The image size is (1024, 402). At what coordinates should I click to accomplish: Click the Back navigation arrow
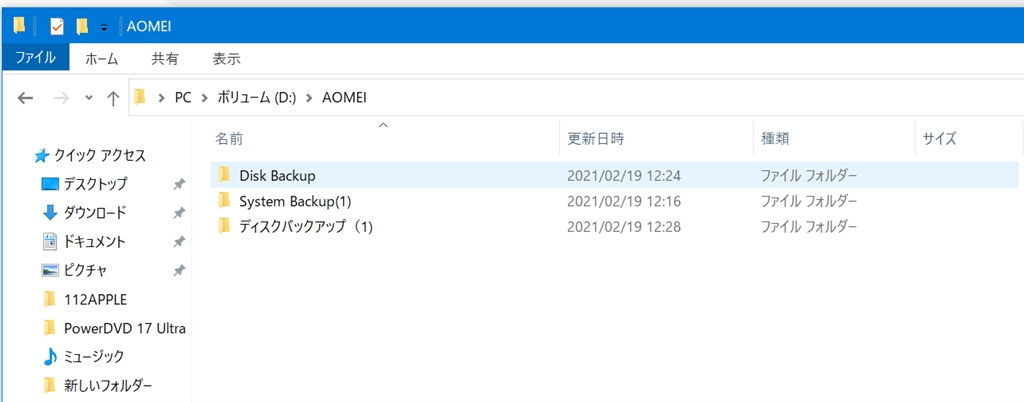pos(26,98)
